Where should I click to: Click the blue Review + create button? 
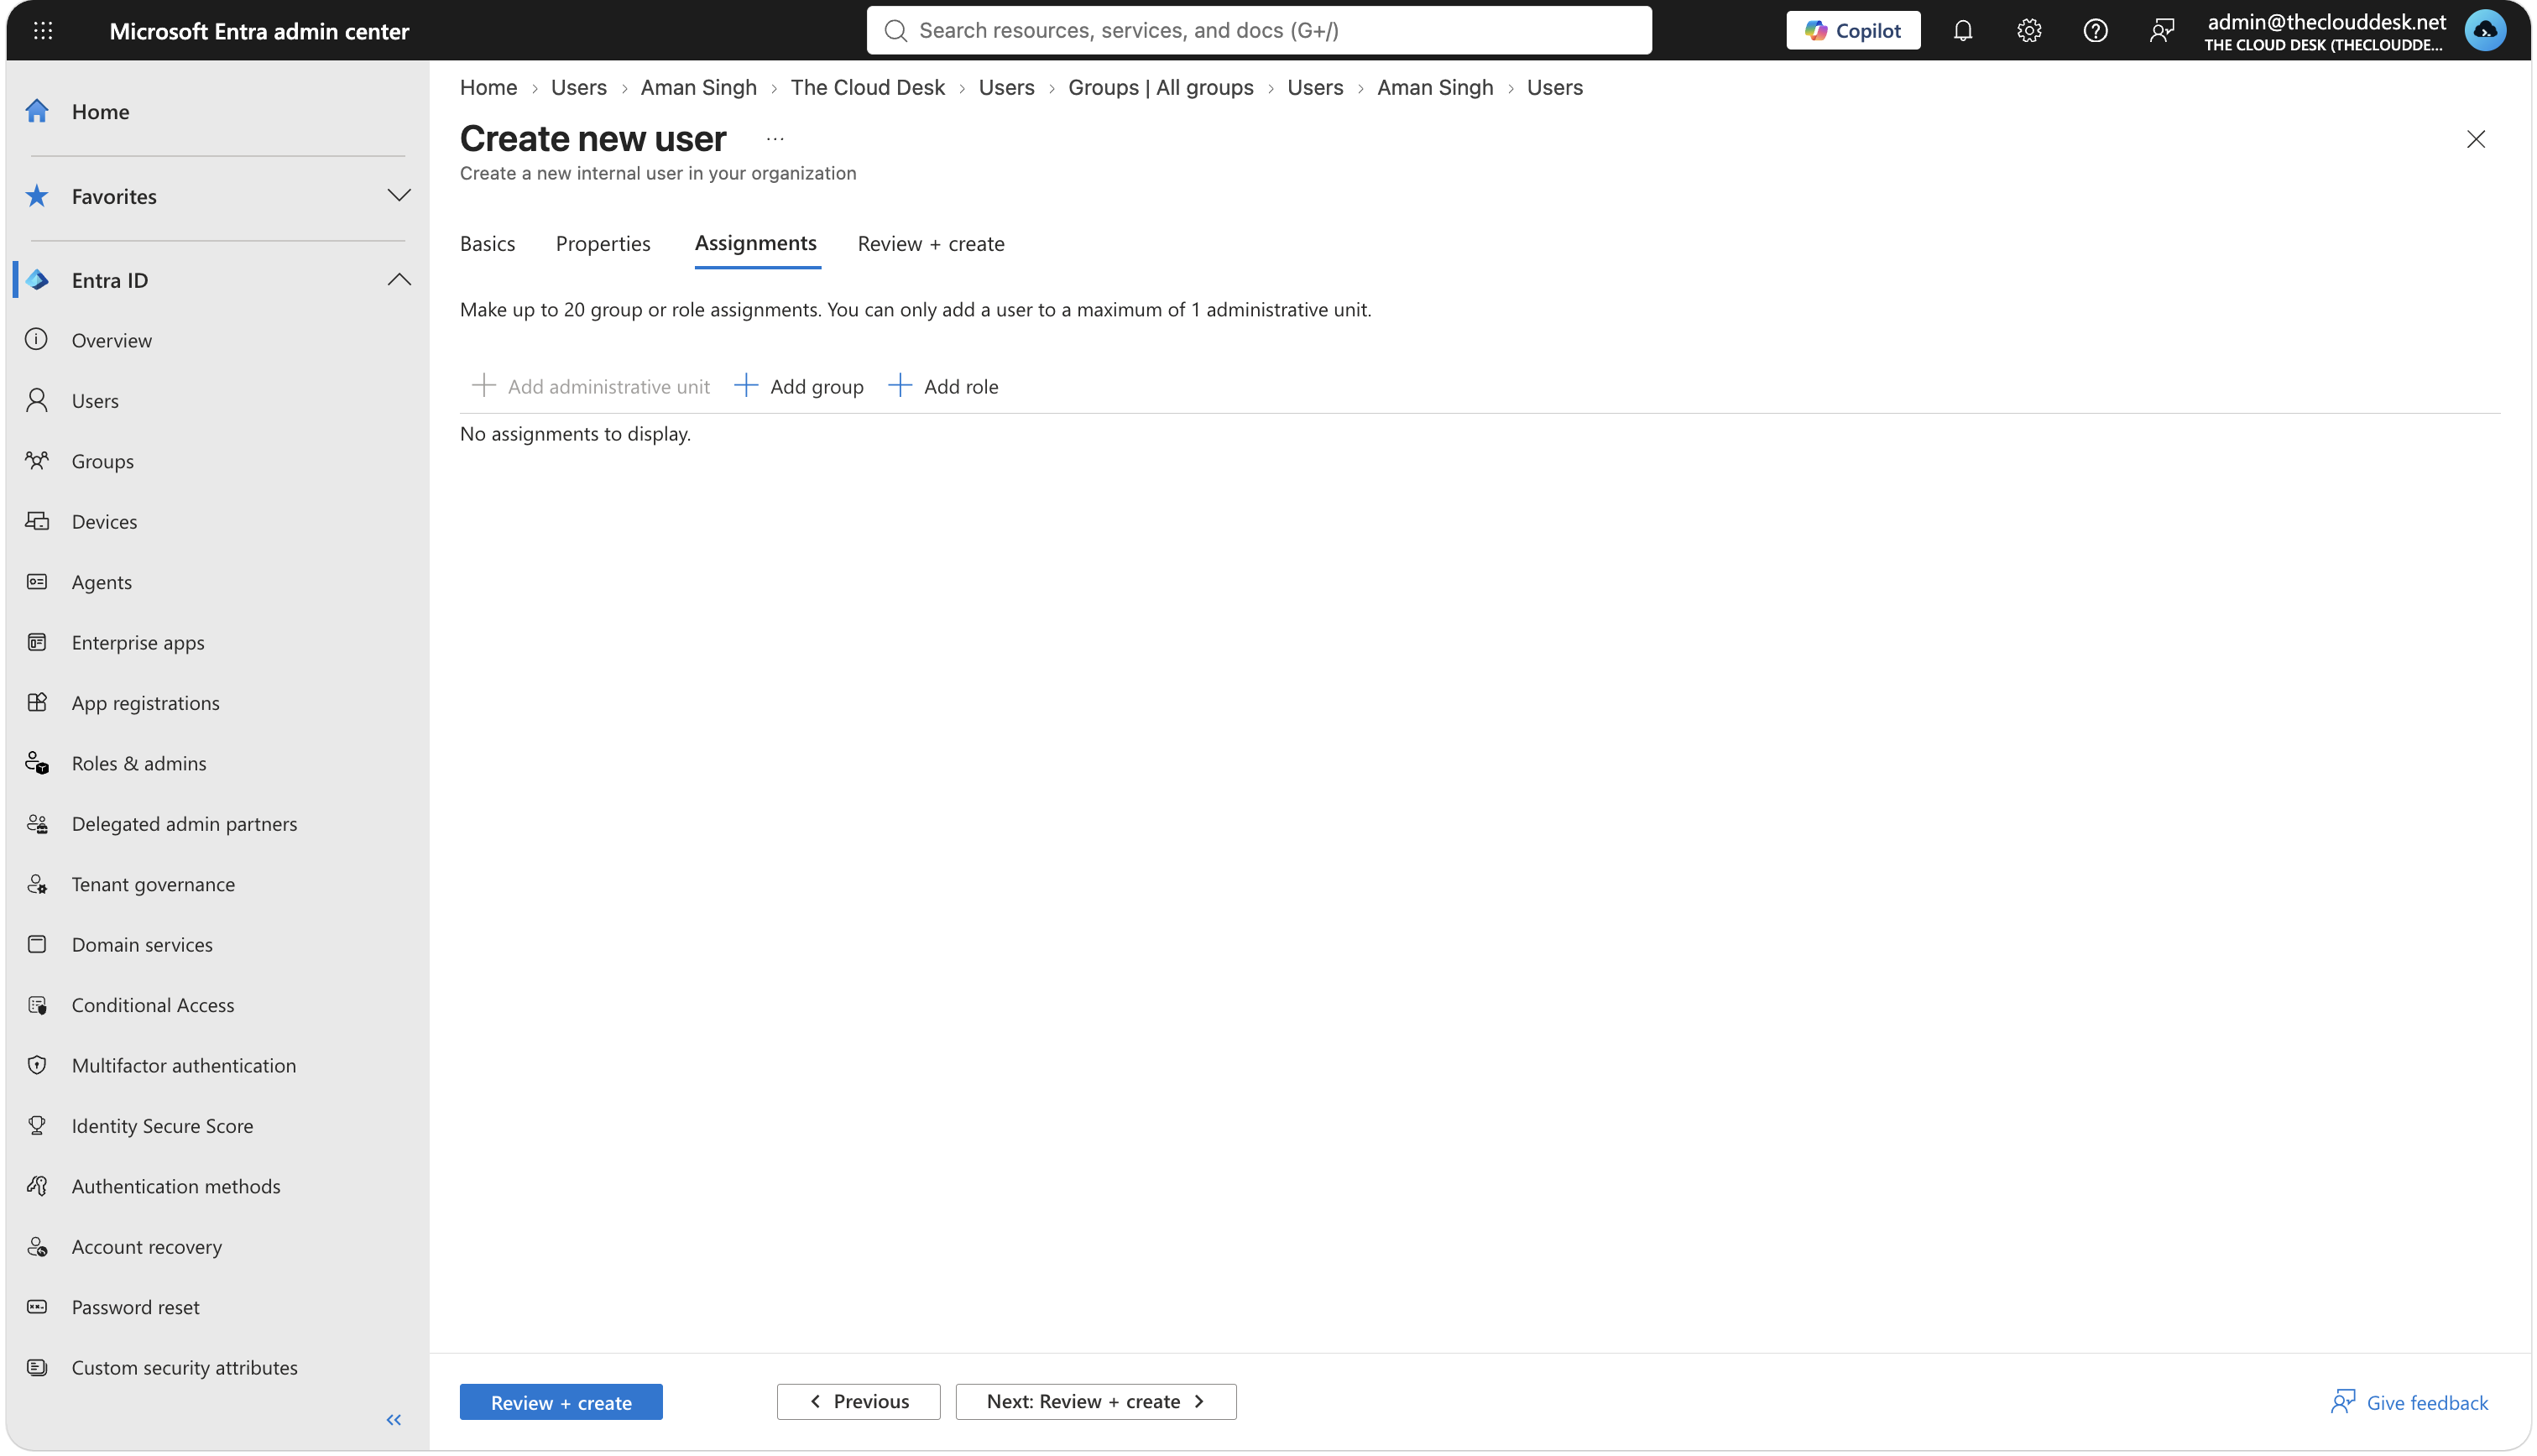coord(561,1402)
